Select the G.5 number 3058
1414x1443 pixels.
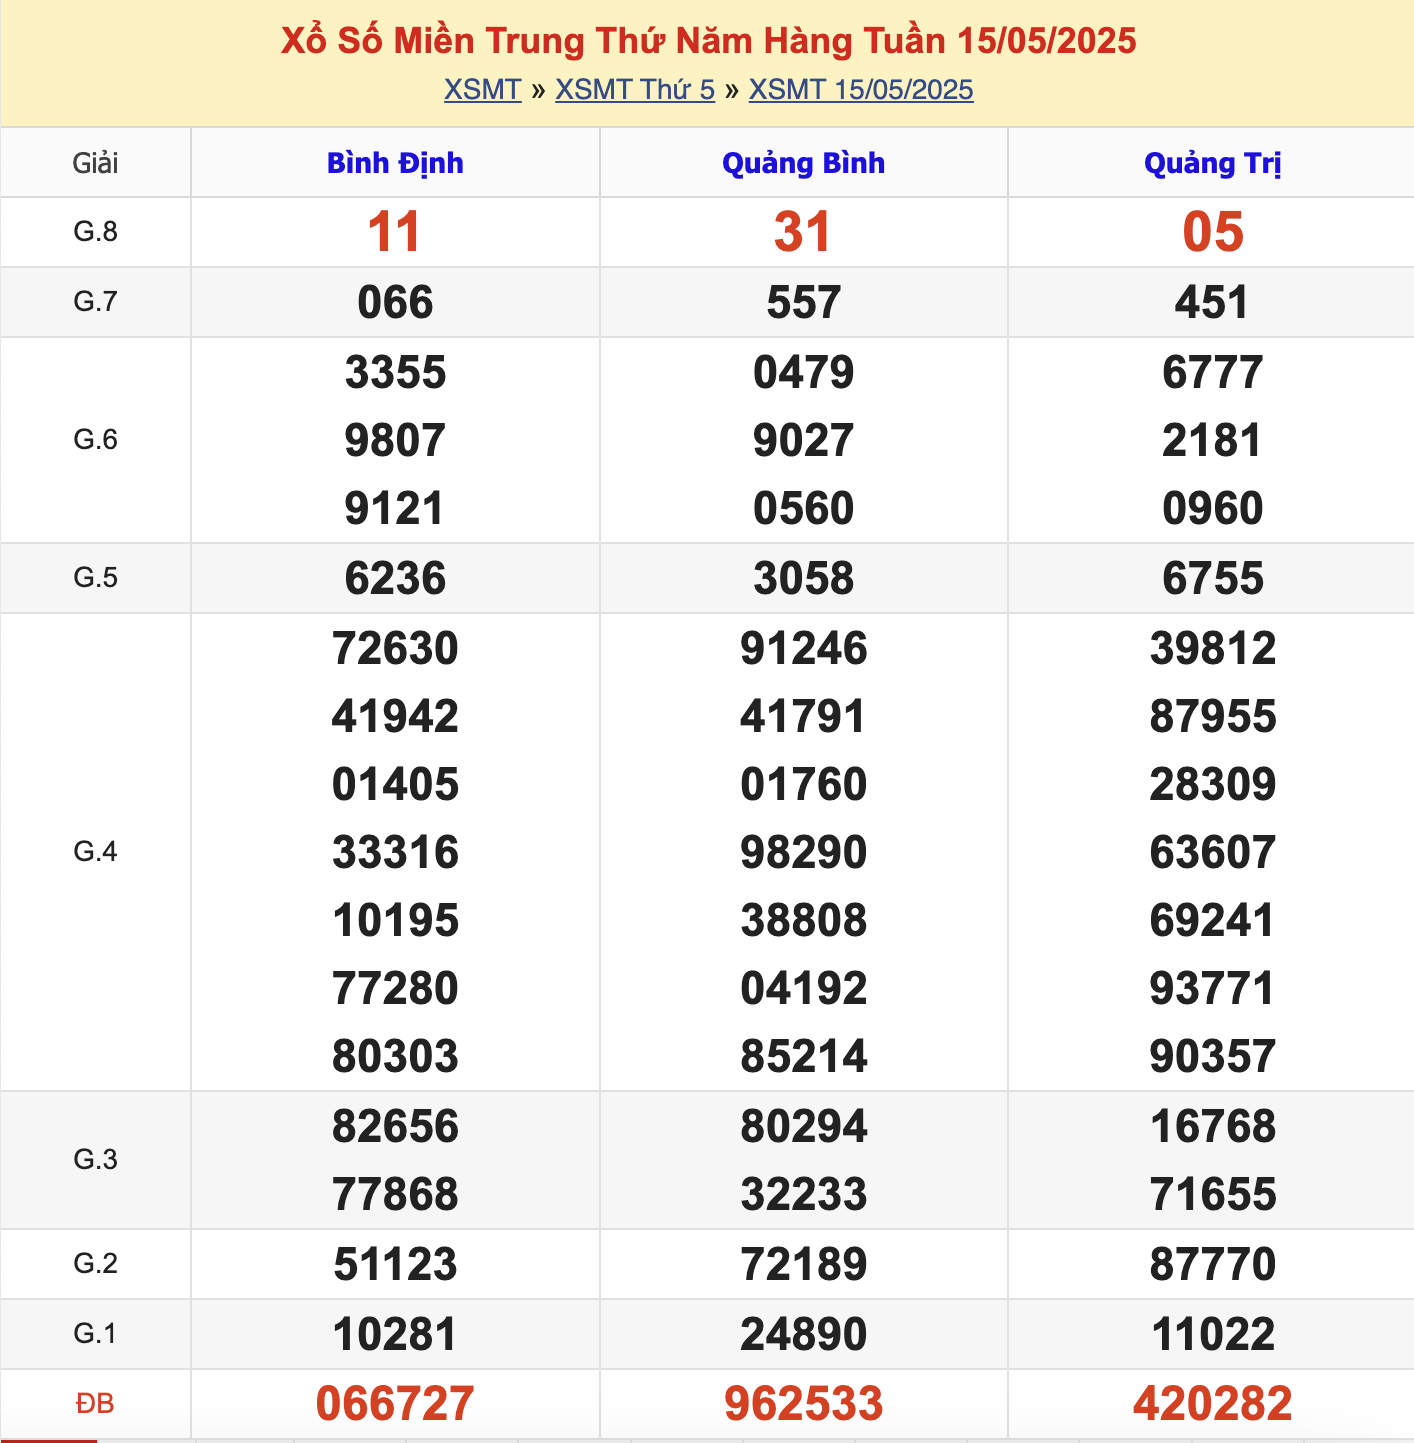(x=804, y=579)
